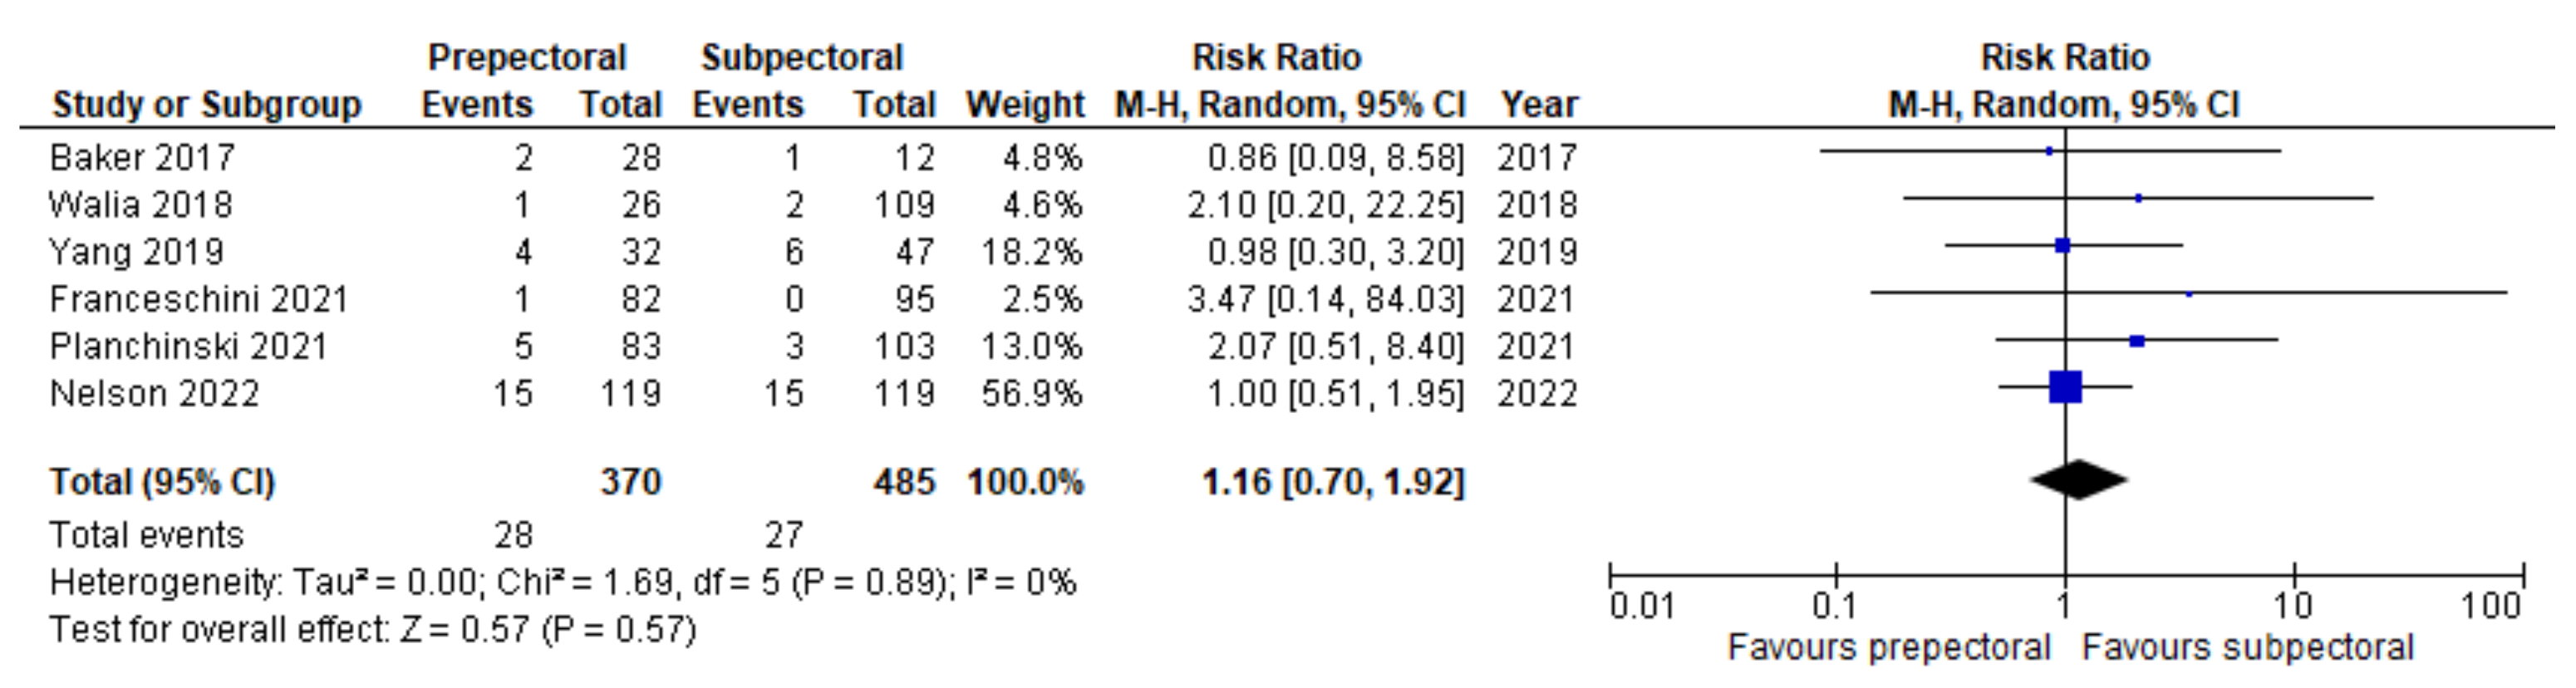Click the Prepectoral group heading
Viewport: 2576px width, 688px height.
pyautogui.click(x=527, y=57)
